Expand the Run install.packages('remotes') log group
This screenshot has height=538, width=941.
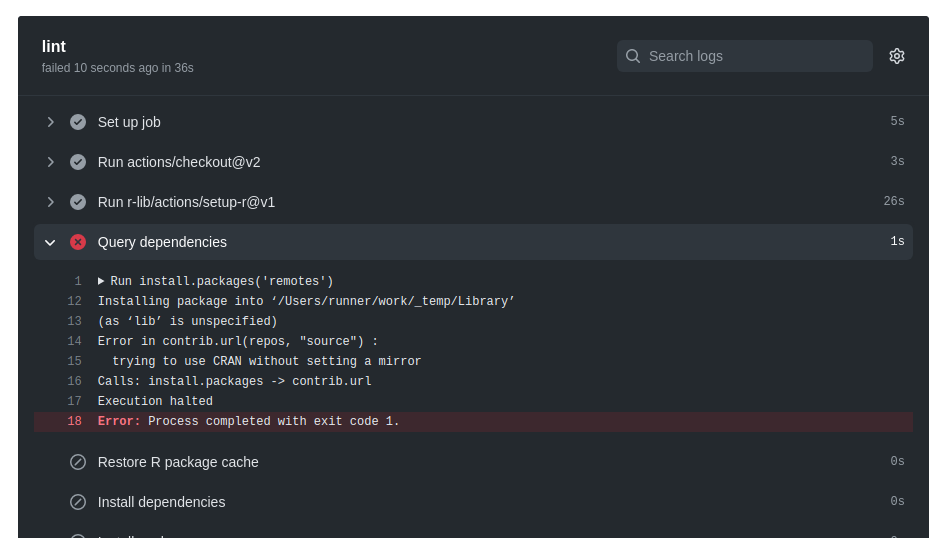coord(101,281)
